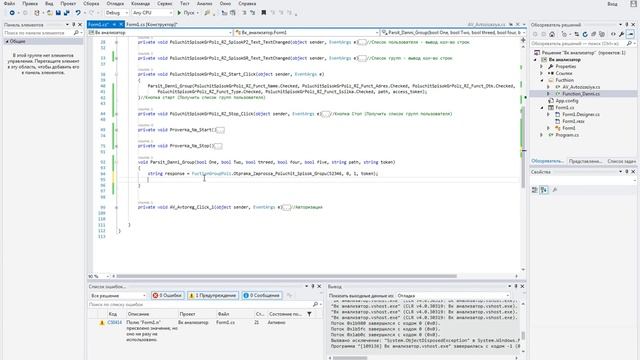Open the Файл menu
The image size is (640, 360).
click(9, 3)
